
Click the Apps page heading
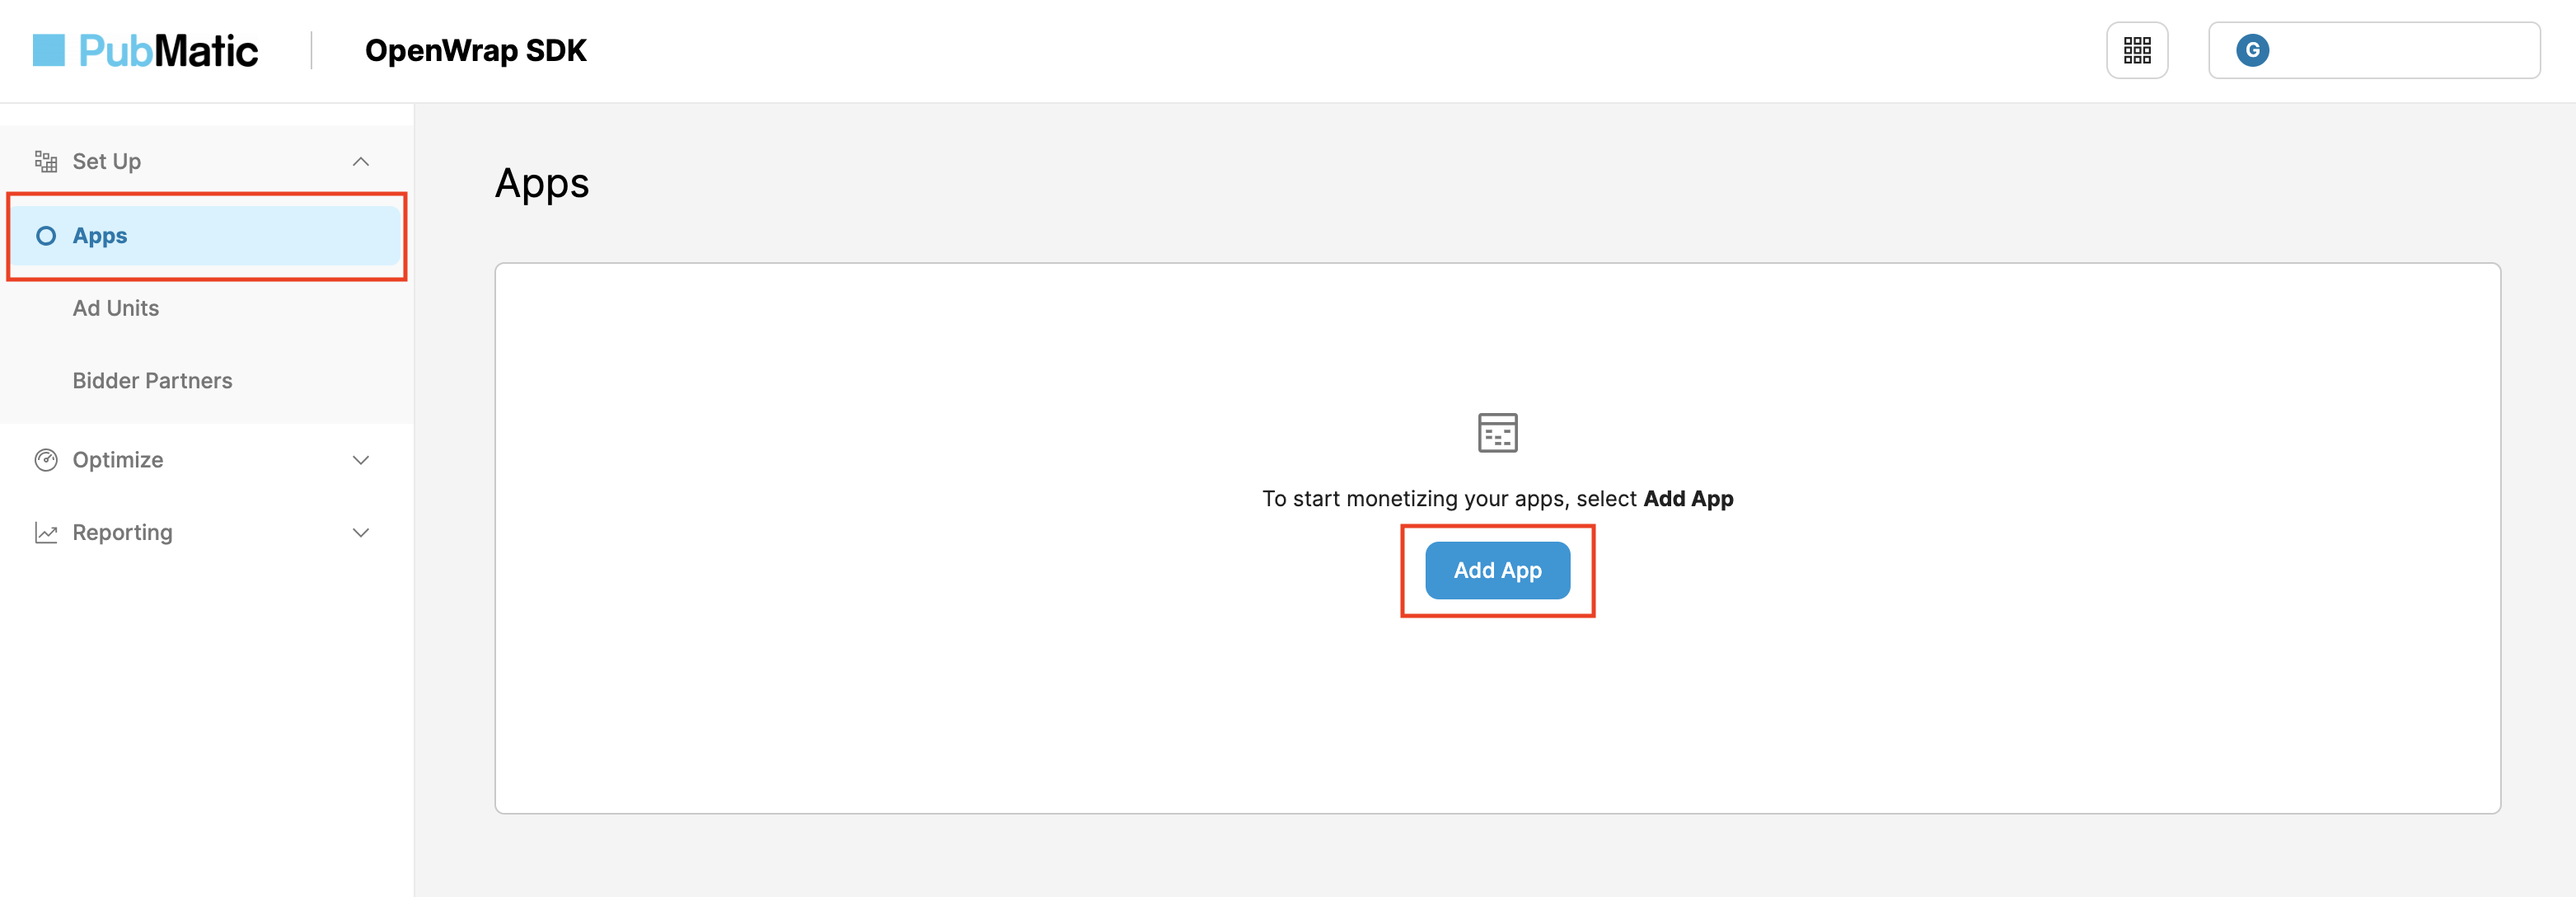pyautogui.click(x=542, y=183)
